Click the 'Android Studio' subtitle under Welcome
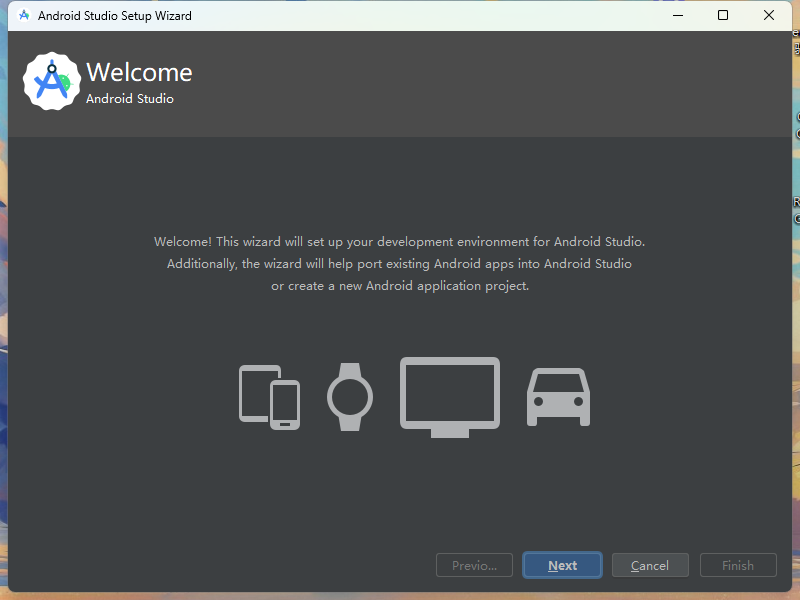This screenshot has width=800, height=600. tap(130, 99)
